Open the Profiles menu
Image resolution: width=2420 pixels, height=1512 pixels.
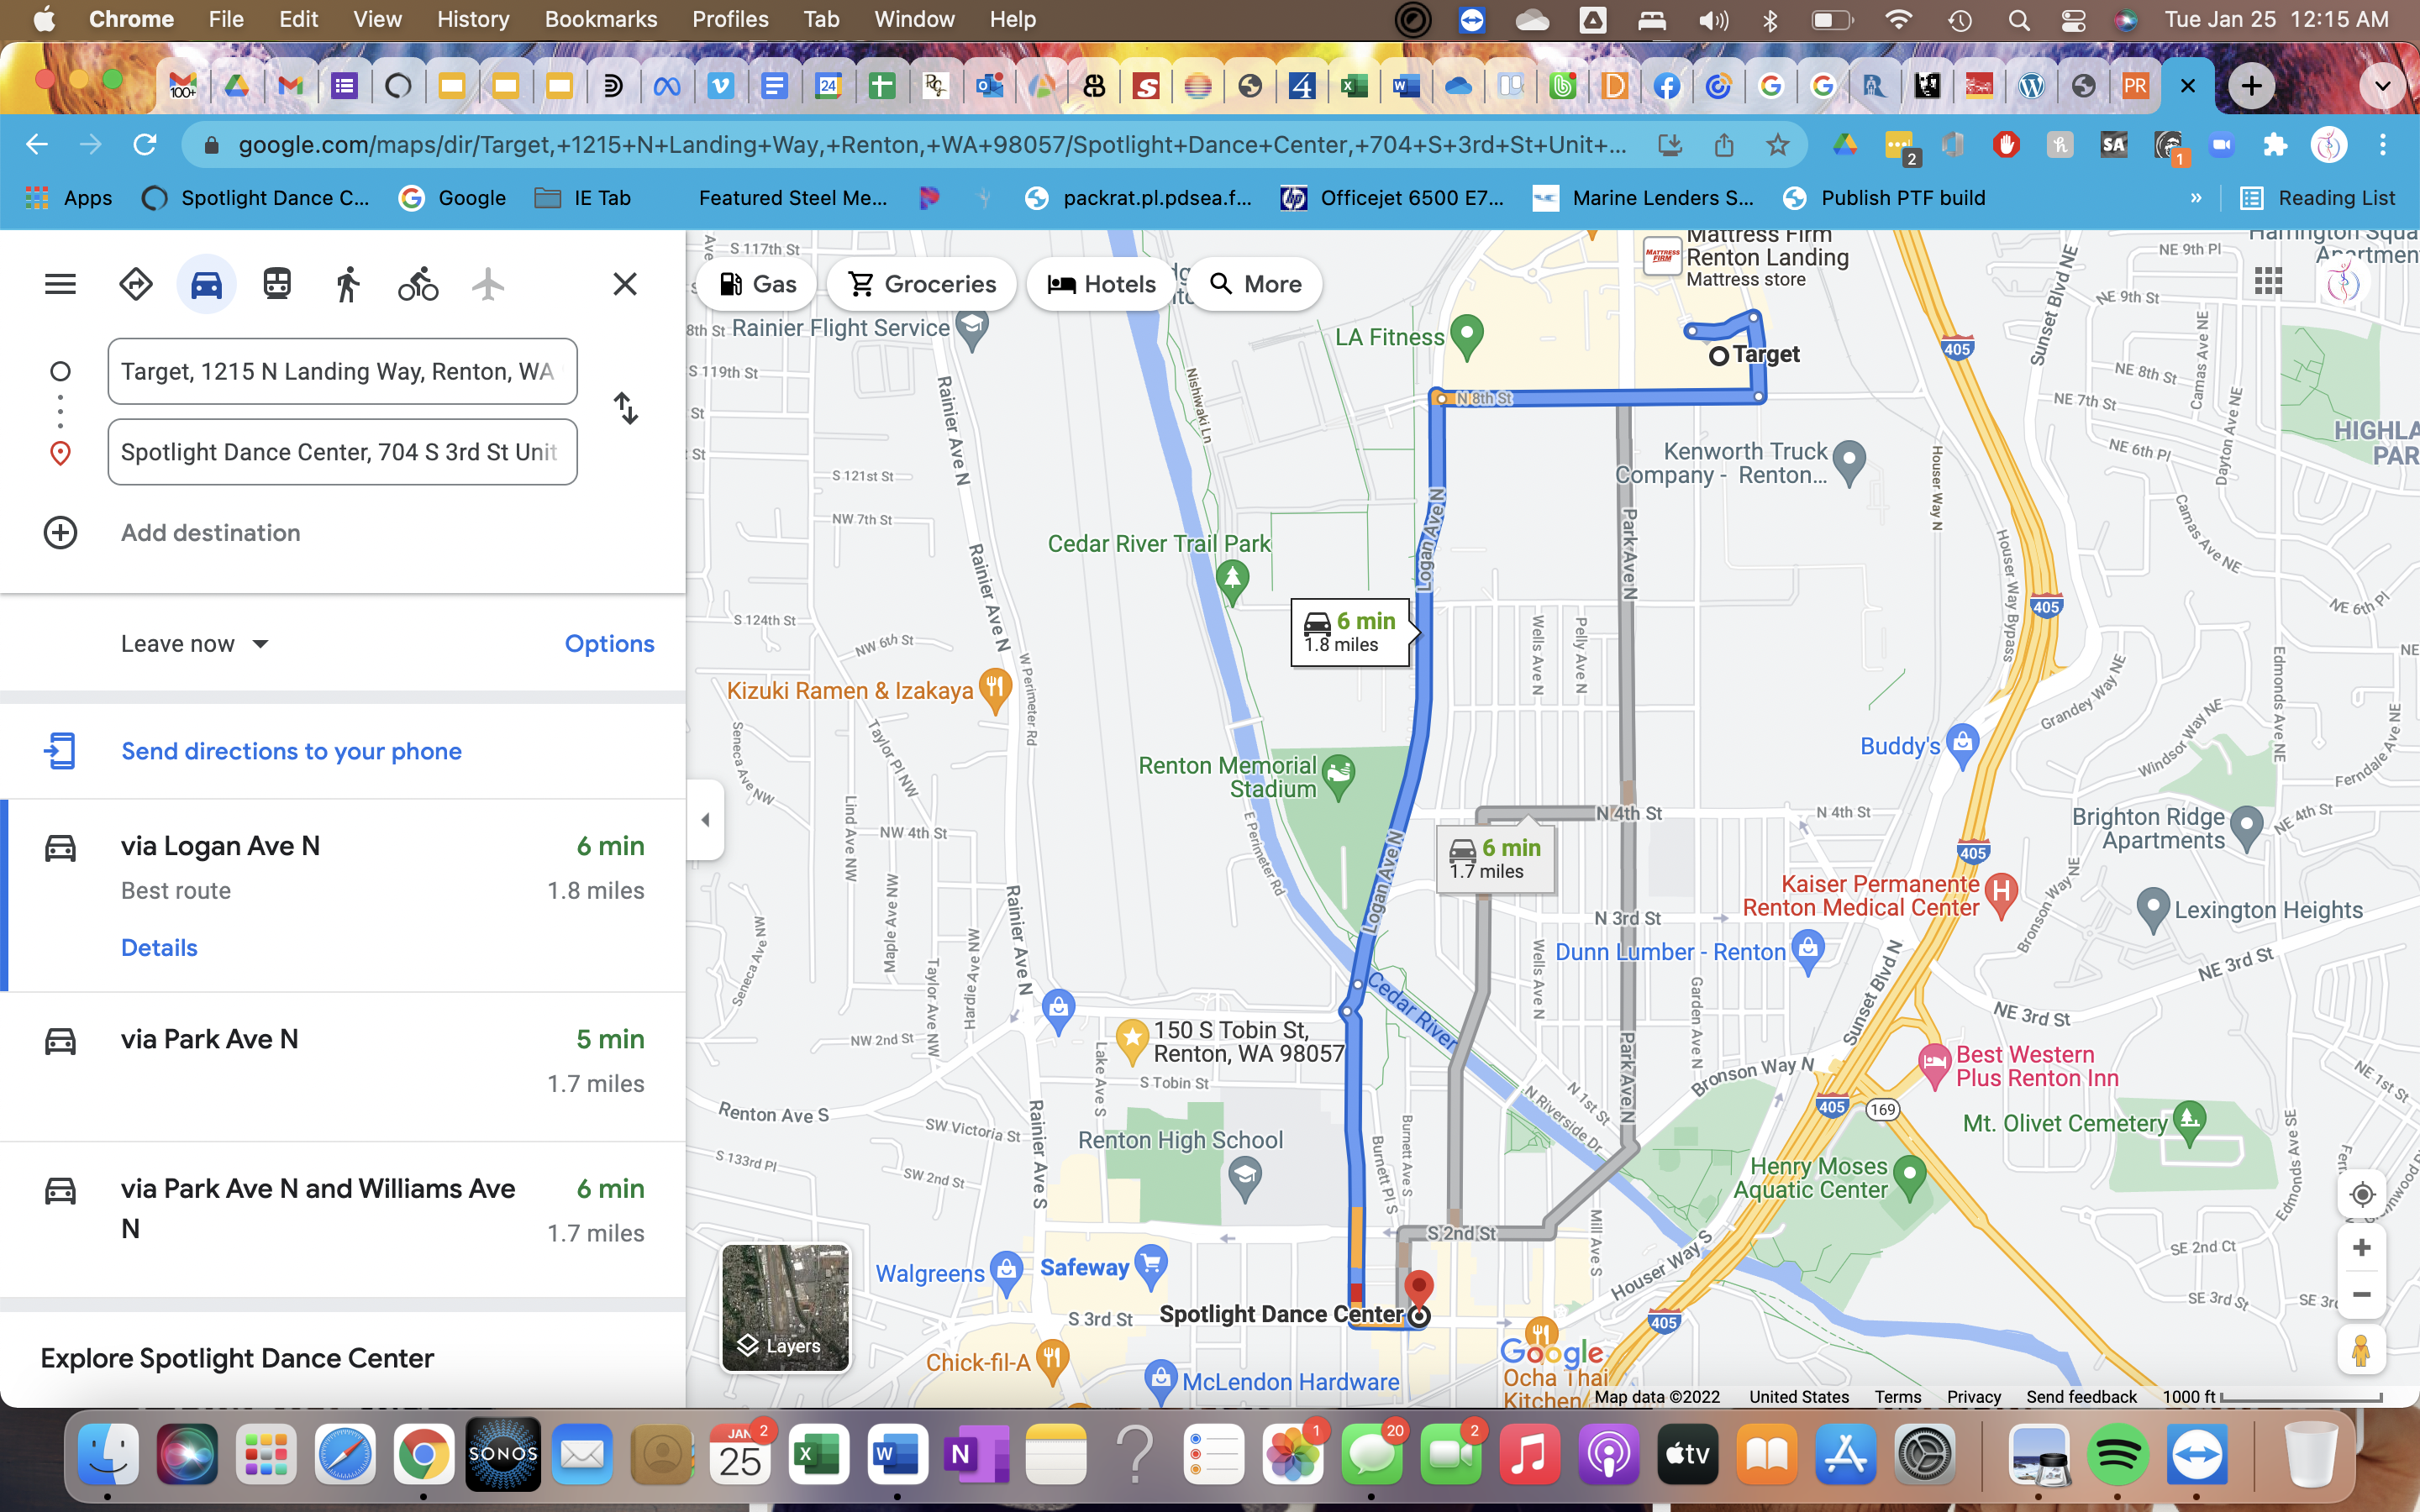coord(730,19)
